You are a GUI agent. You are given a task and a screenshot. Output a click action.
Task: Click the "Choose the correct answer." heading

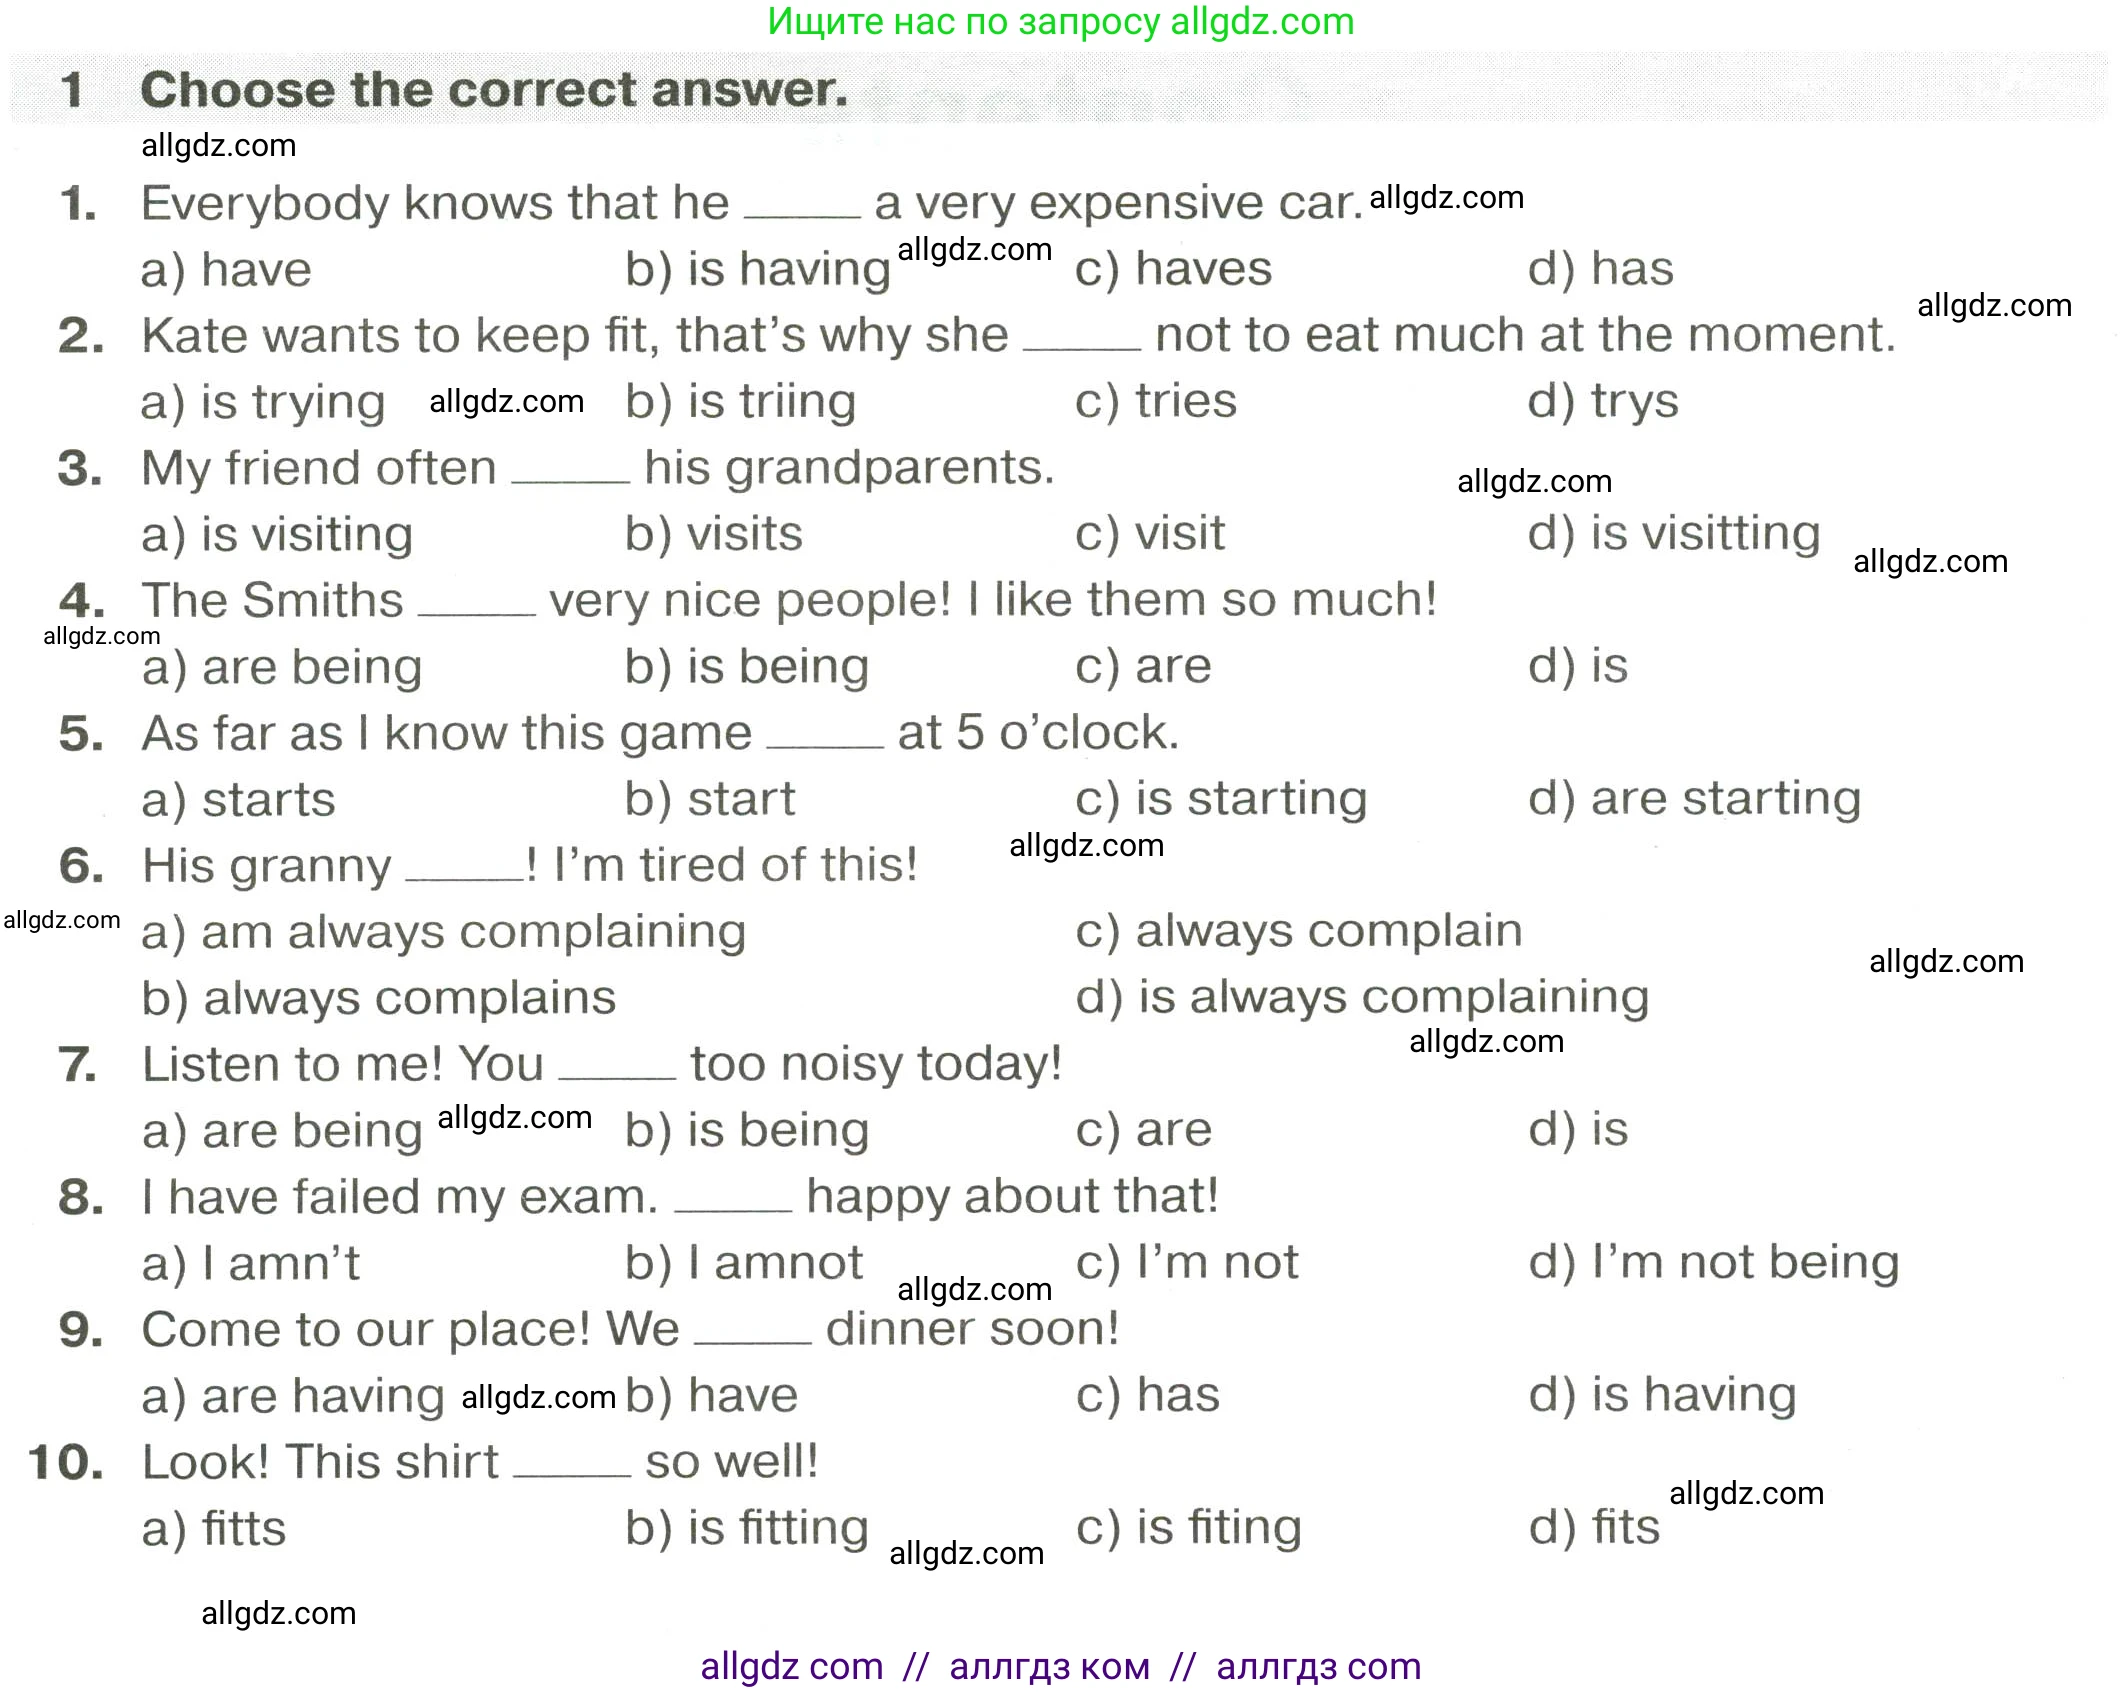(x=494, y=90)
